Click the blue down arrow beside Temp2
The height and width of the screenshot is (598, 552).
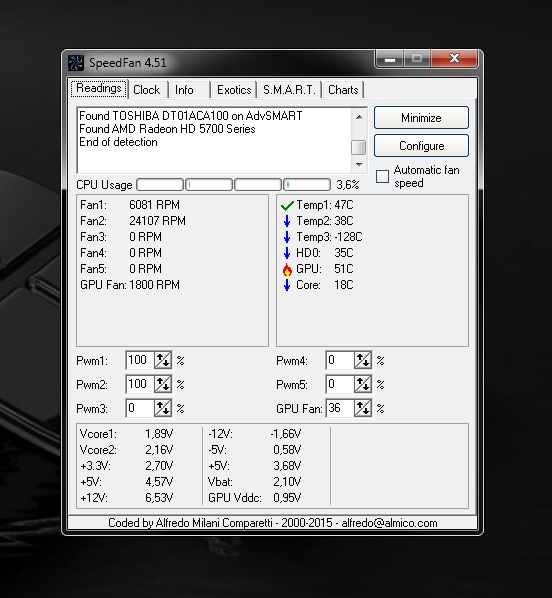pyautogui.click(x=287, y=221)
